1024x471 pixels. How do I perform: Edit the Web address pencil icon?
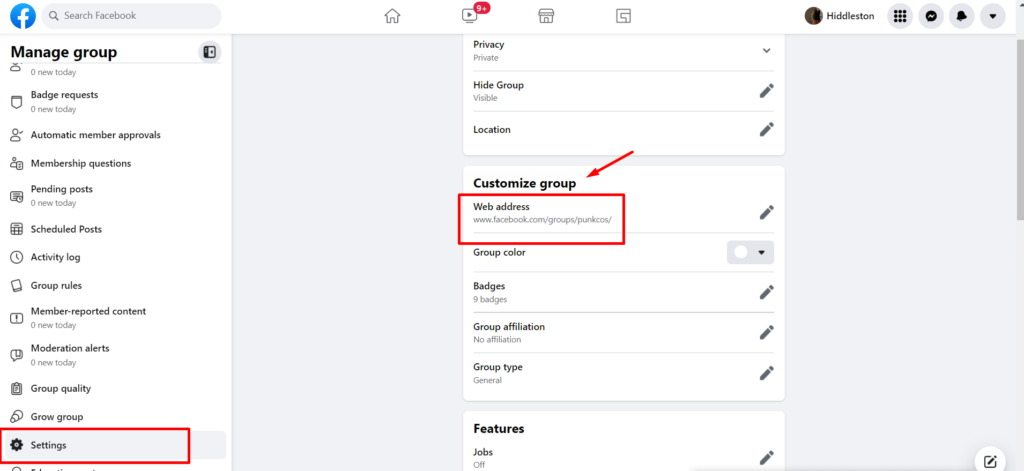(767, 212)
